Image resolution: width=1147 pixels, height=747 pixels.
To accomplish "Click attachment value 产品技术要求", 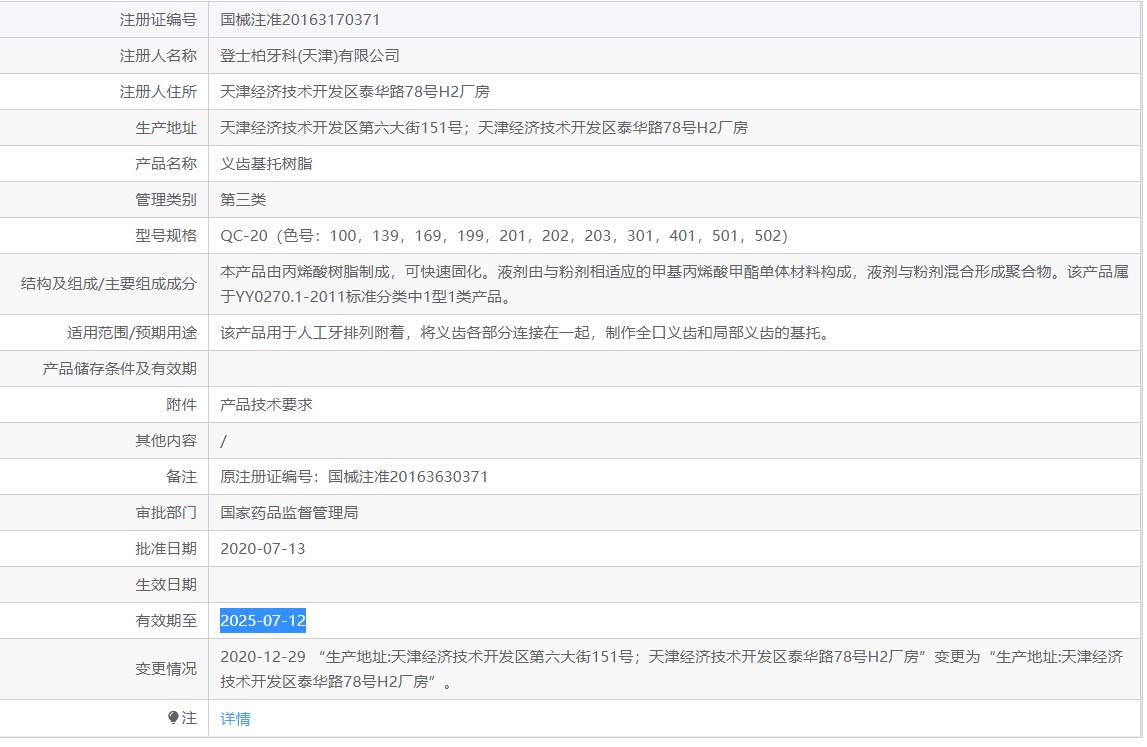I will pos(266,405).
